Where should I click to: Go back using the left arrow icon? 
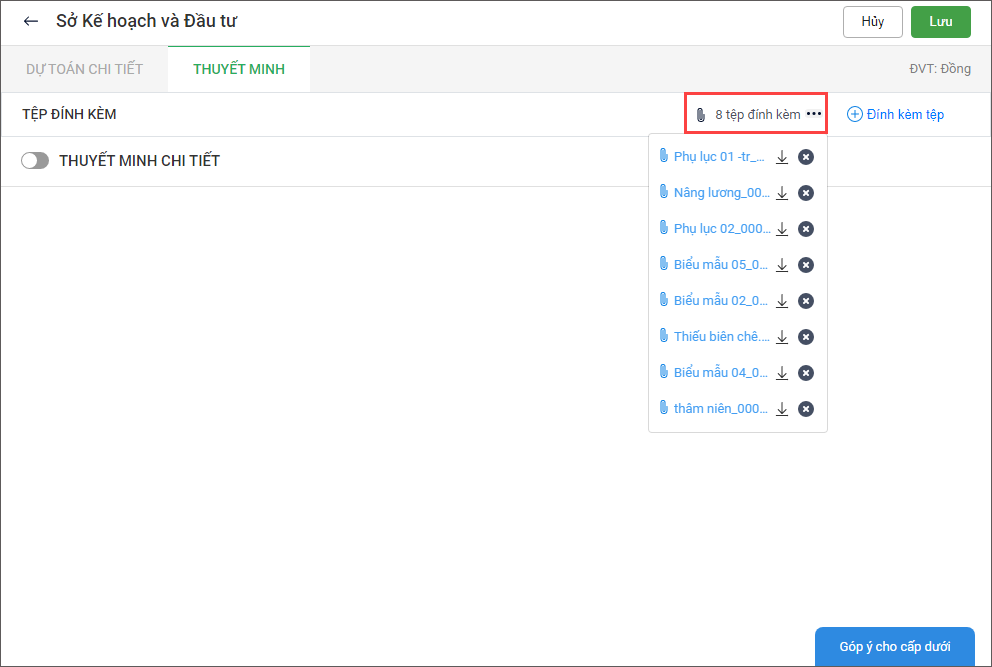pos(31,21)
